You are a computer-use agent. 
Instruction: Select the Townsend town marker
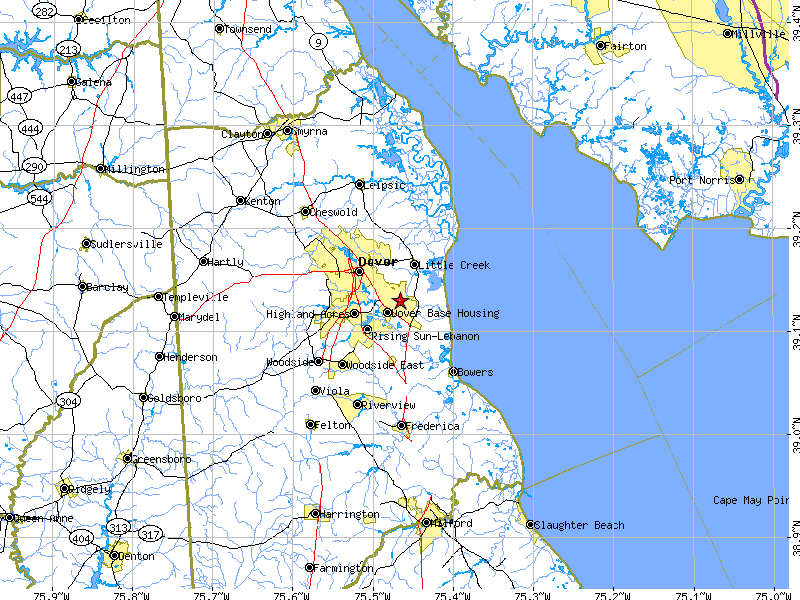tap(220, 29)
